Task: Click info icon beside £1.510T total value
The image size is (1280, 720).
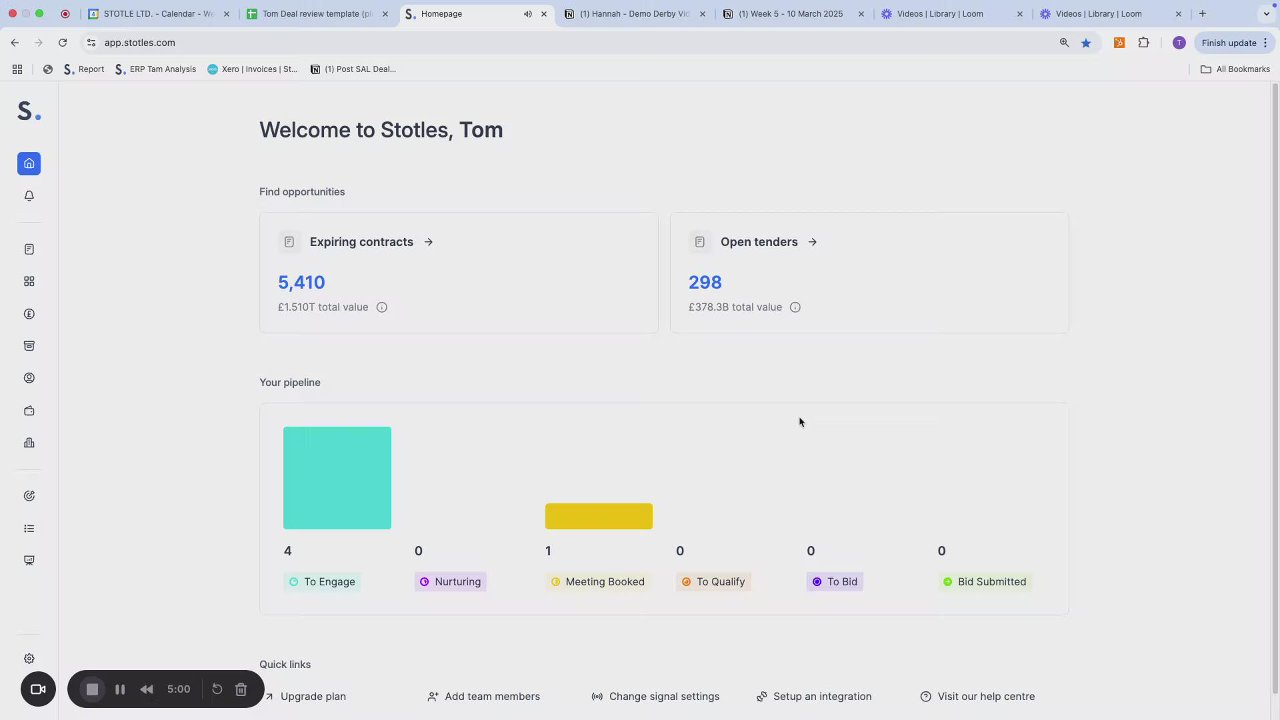Action: [381, 307]
